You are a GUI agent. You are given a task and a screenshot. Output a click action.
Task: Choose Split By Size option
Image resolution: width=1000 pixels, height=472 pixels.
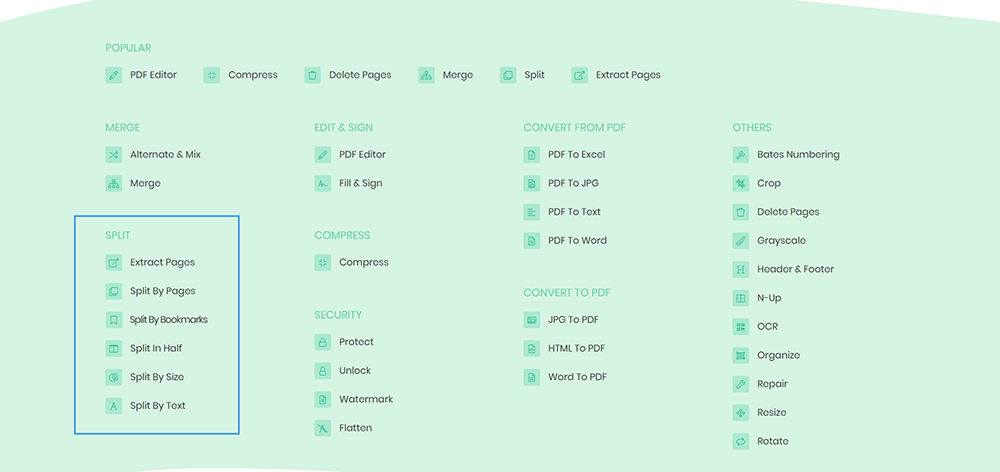[x=157, y=377]
